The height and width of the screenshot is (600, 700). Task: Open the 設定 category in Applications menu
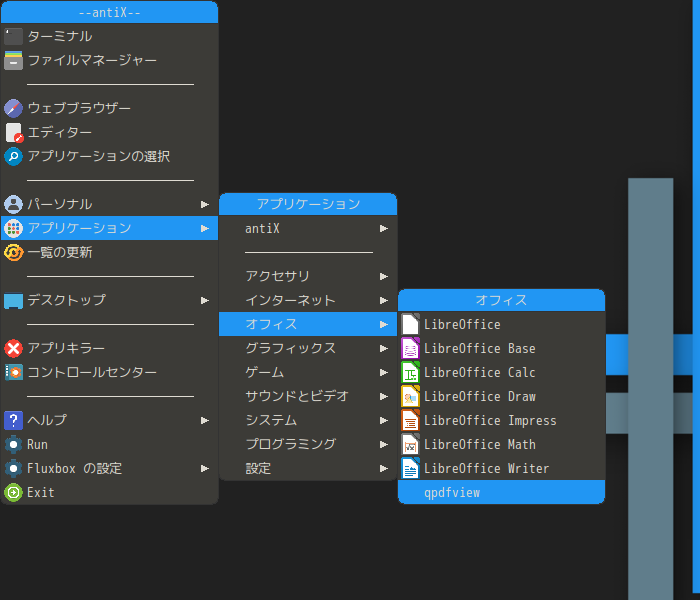(x=308, y=468)
